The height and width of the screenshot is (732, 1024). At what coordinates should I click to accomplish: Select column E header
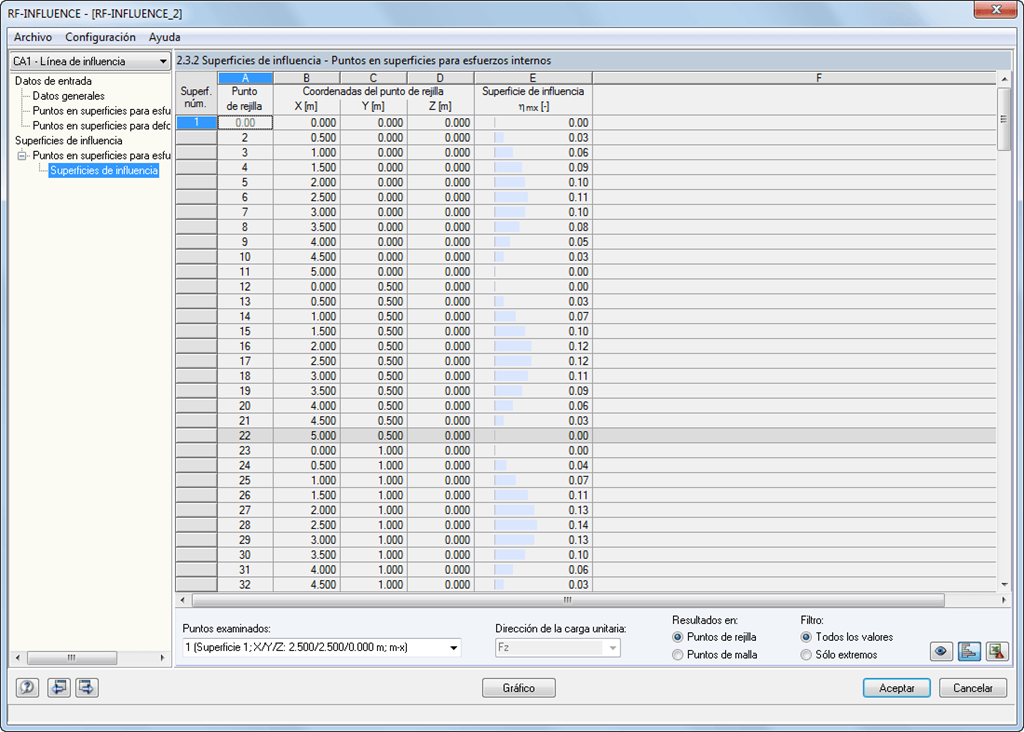pos(533,78)
